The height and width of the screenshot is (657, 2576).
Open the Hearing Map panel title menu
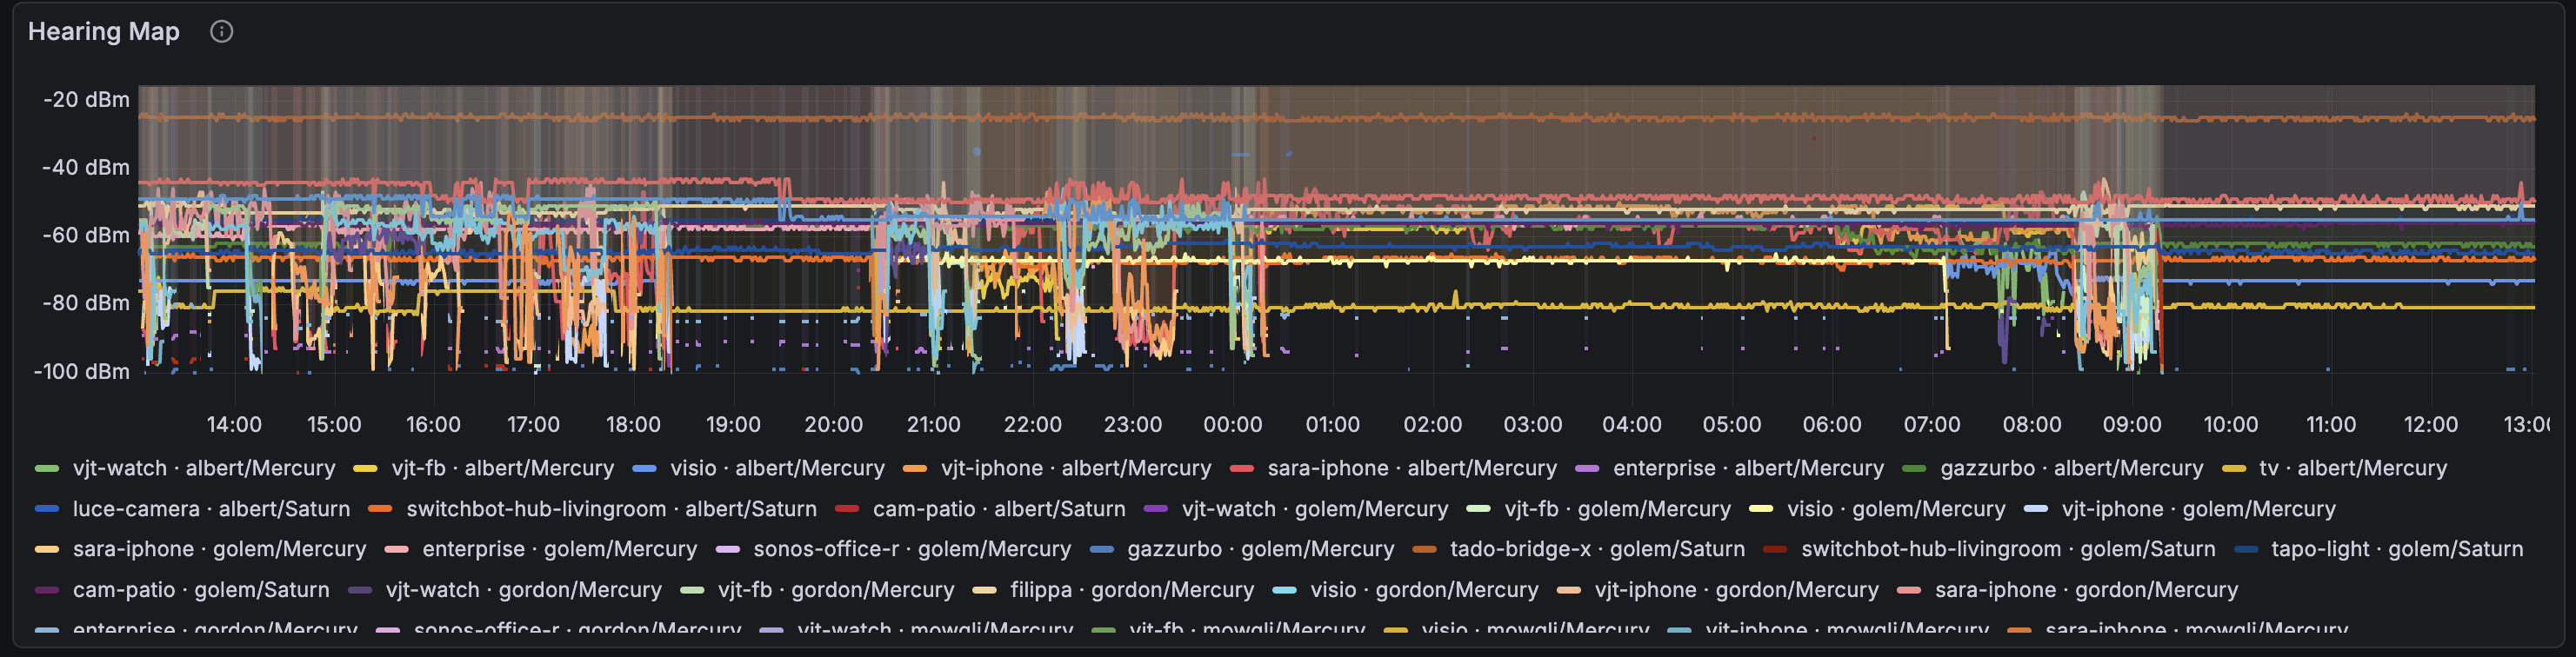click(103, 32)
